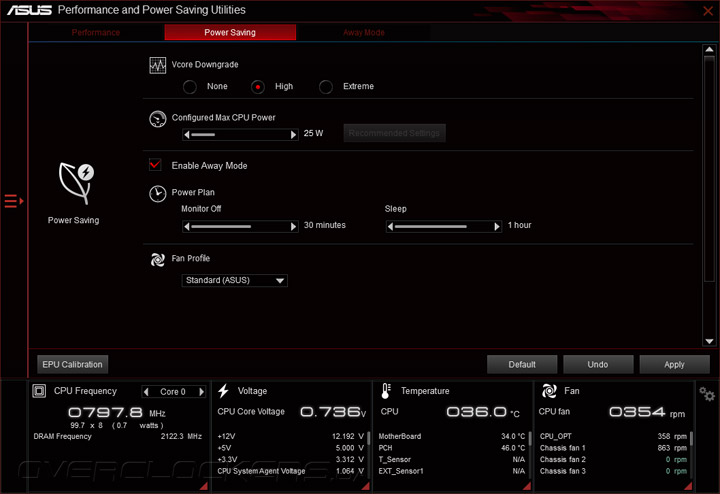Screen dimensions: 720x494
Task: Click the 036.0 °C CPU temperature readout
Action: (483, 412)
